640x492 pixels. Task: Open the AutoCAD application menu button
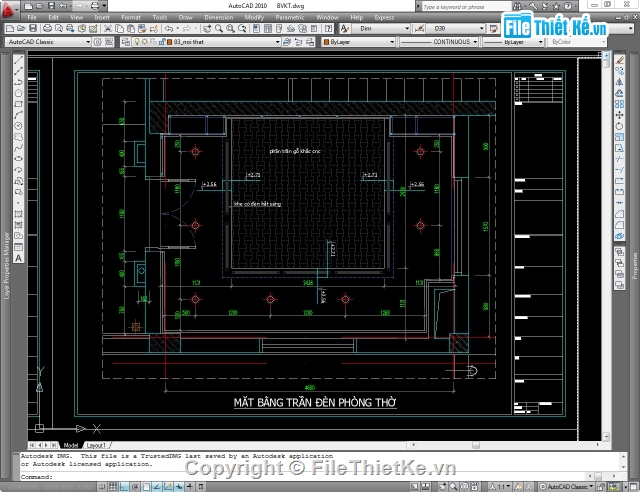point(8,9)
